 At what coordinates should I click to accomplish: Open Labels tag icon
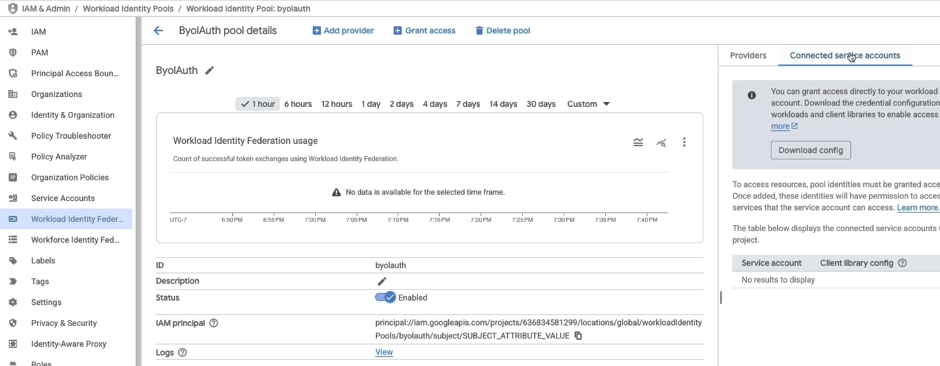pyautogui.click(x=13, y=261)
